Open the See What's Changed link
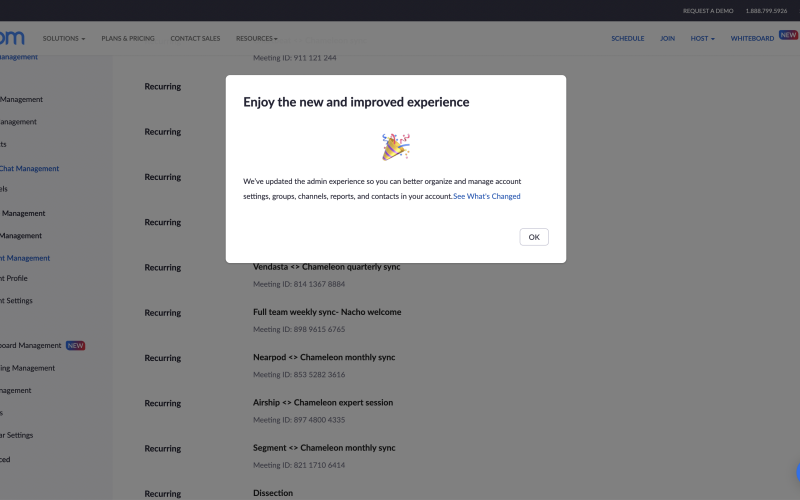 (486, 196)
